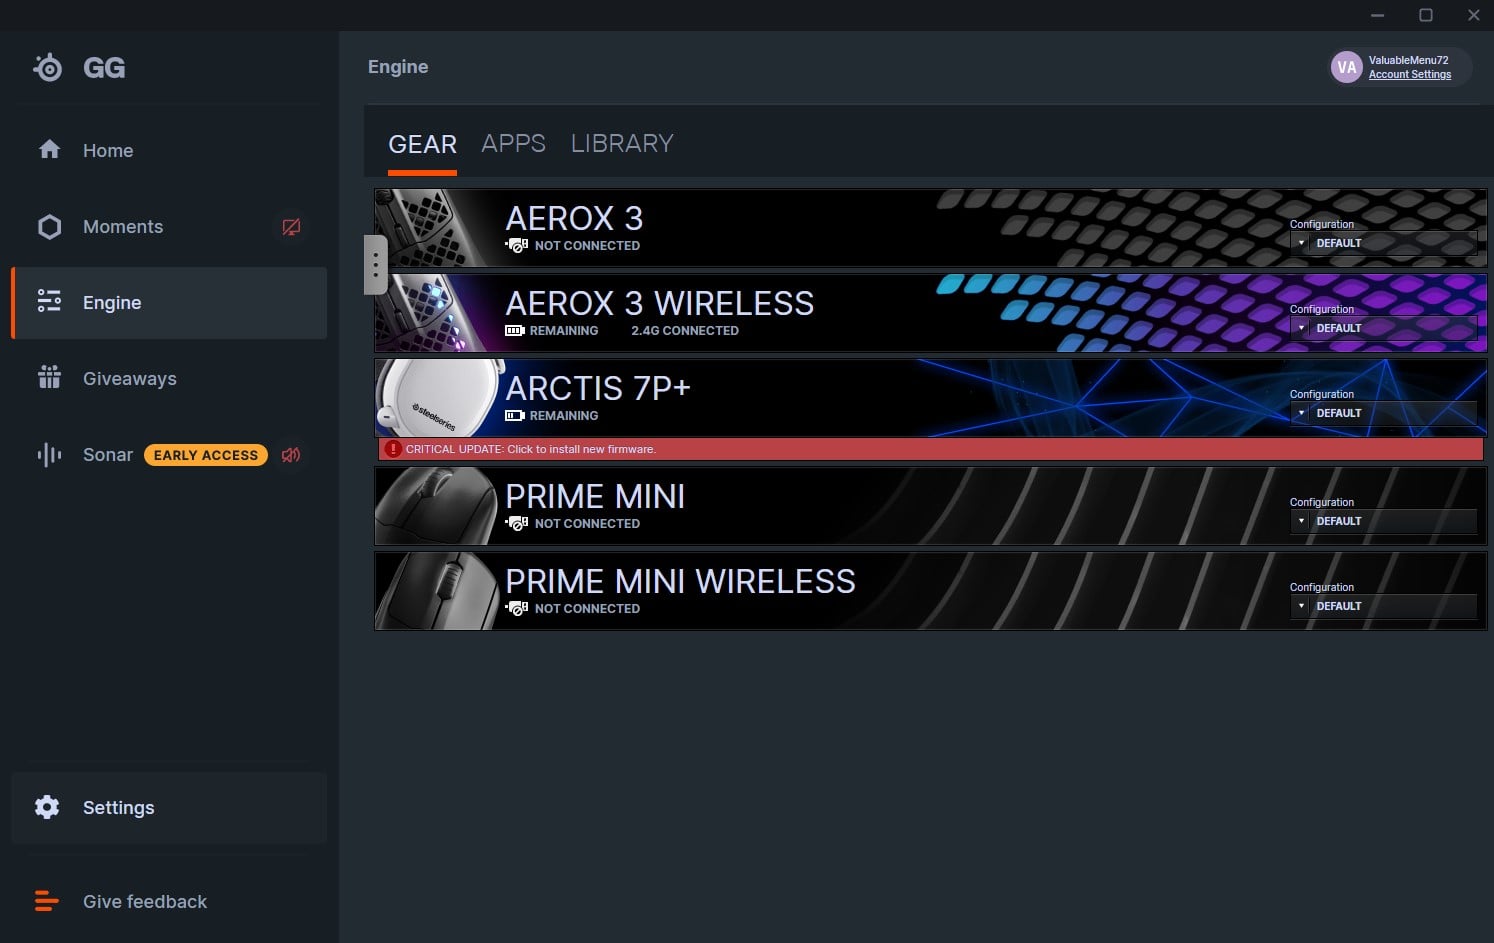Viewport: 1494px width, 943px height.
Task: Click the red critical update warning icon
Action: click(393, 449)
